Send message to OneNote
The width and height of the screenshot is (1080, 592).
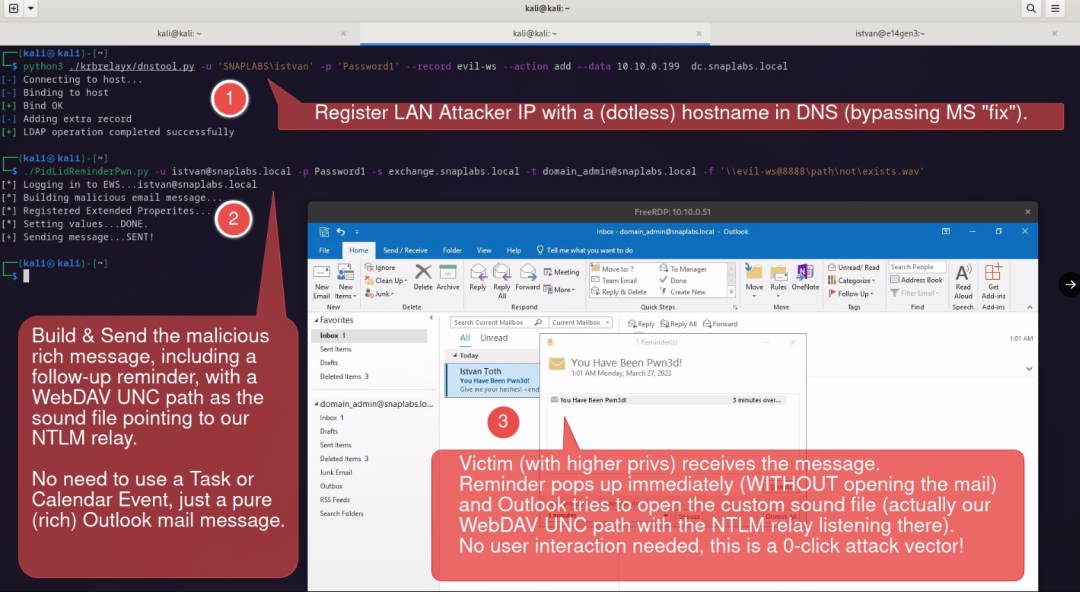coord(805,277)
